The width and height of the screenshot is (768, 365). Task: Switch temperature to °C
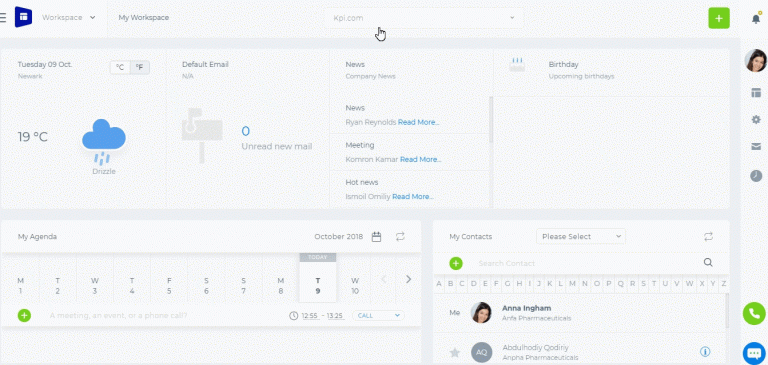click(120, 68)
